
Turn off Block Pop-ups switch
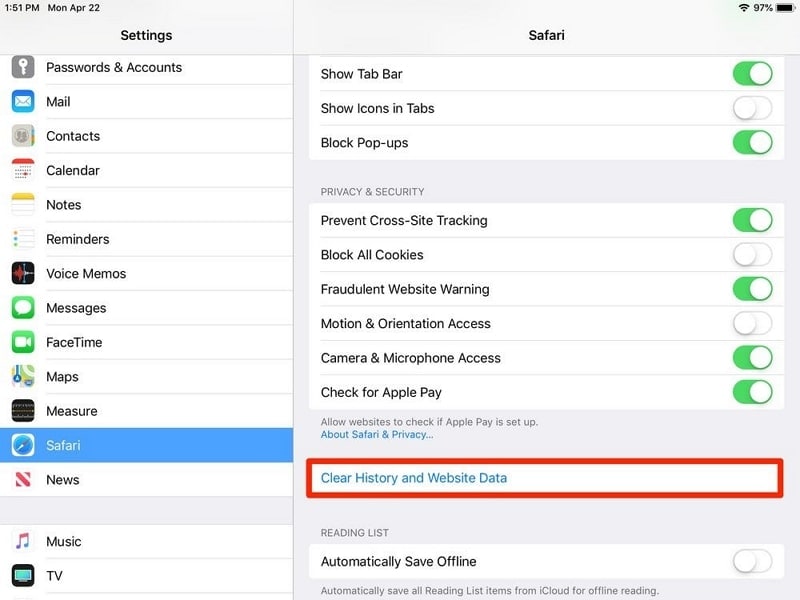click(753, 143)
